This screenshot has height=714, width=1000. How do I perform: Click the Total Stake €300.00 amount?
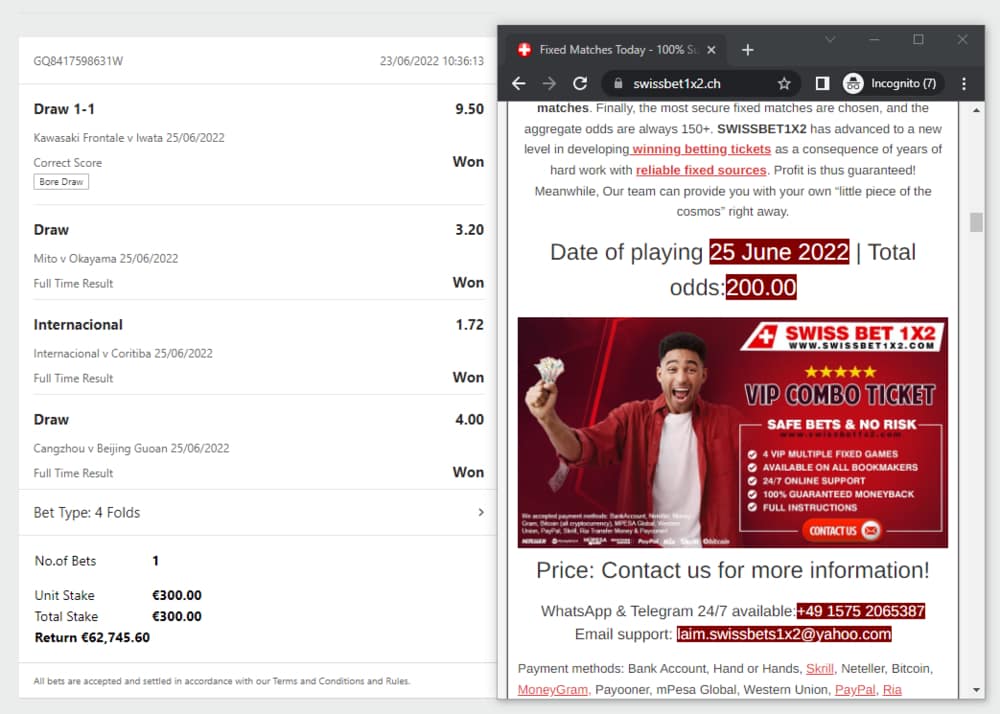(177, 616)
